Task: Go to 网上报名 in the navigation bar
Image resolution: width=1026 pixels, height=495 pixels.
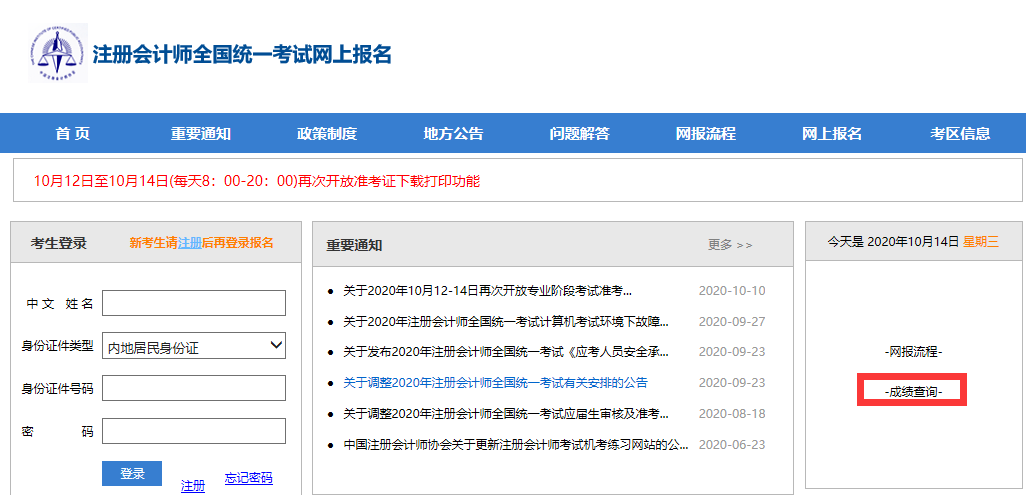Action: coord(832,134)
